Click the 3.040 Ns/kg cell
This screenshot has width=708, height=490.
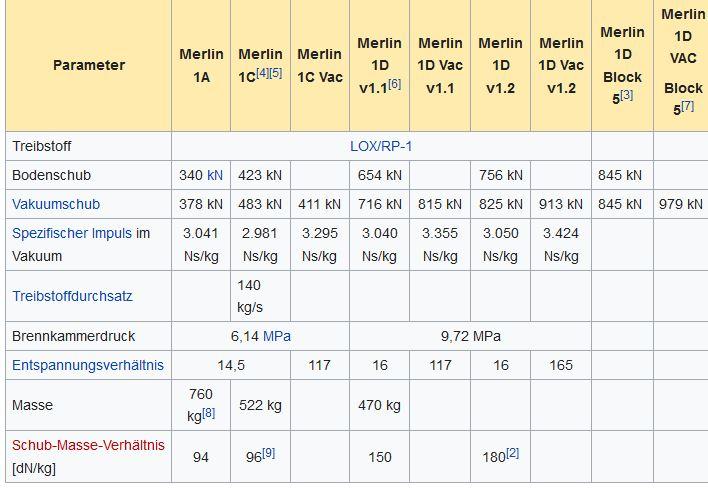point(379,245)
